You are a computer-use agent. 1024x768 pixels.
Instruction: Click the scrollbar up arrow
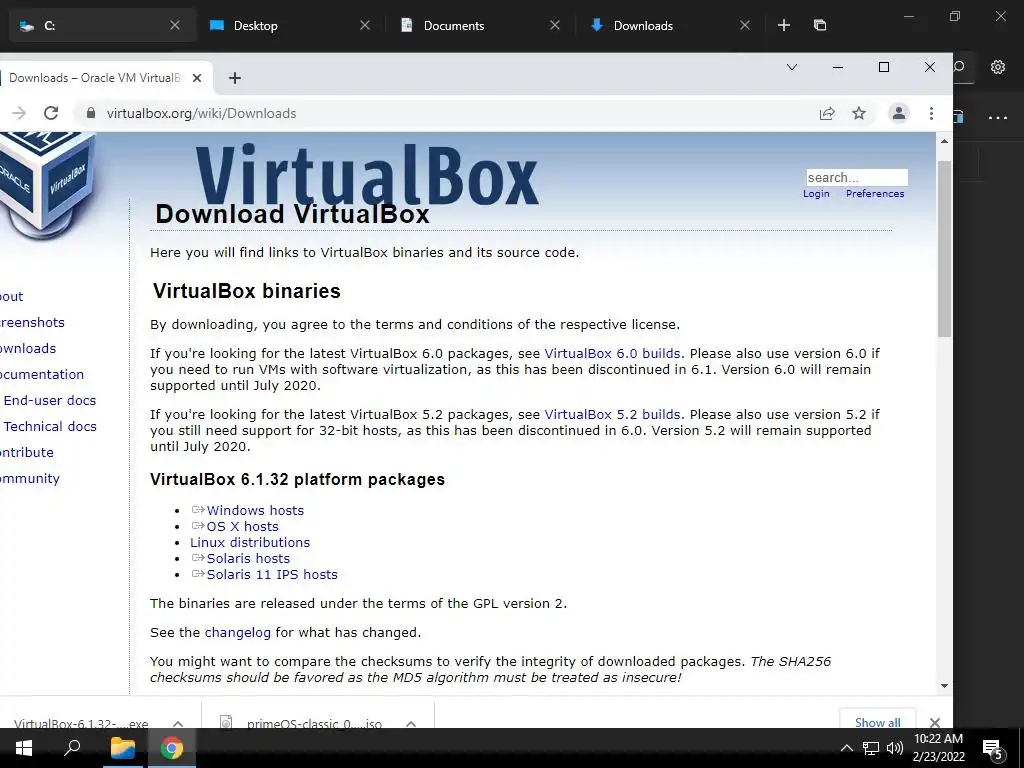944,141
